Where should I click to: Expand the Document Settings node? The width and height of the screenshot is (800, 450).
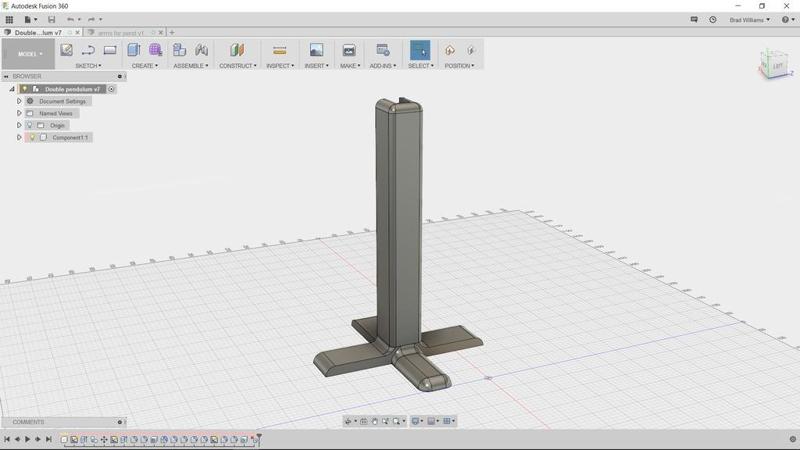click(19, 101)
